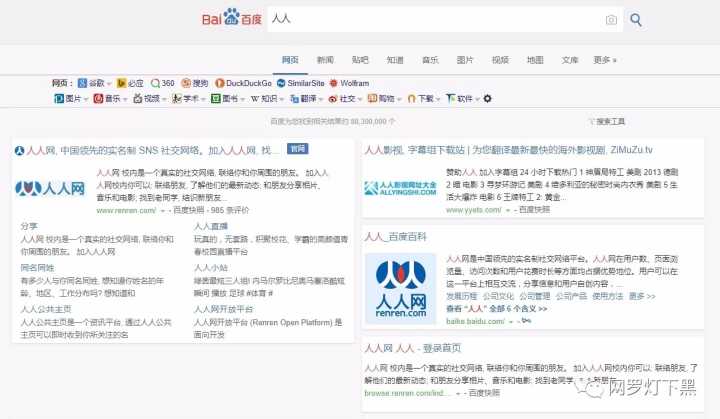The image size is (720, 419).
Task: Click 查看“人人”全部6个含义 link
Action: (496, 309)
